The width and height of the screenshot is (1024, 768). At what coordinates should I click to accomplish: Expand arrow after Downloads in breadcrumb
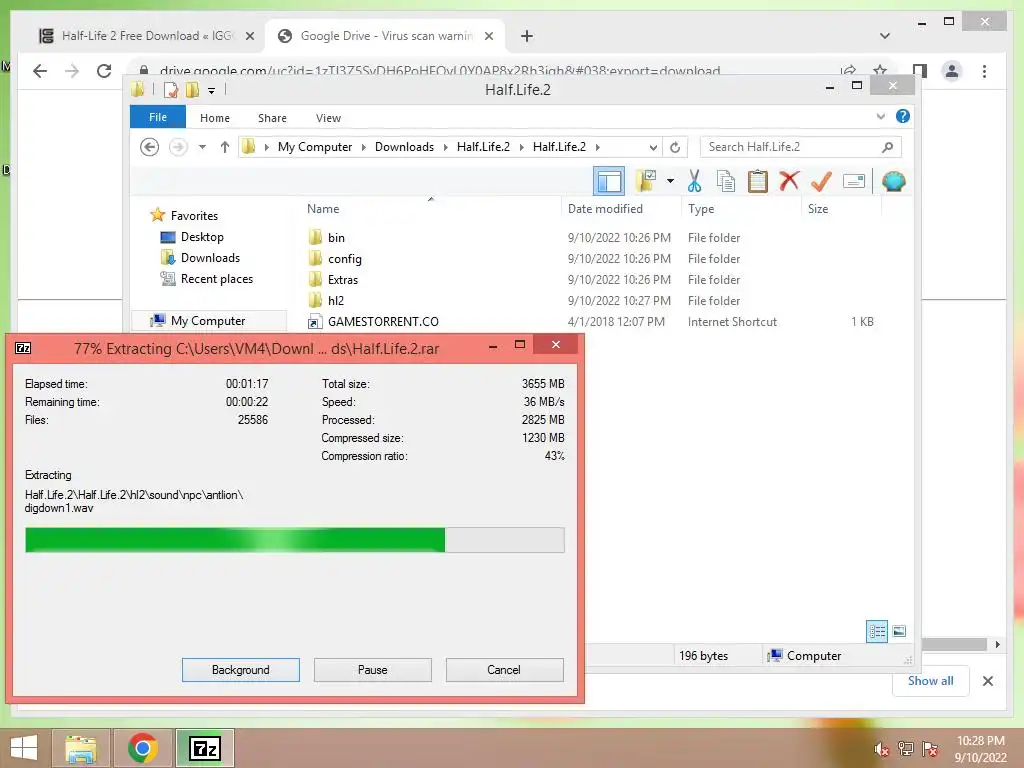(x=445, y=147)
